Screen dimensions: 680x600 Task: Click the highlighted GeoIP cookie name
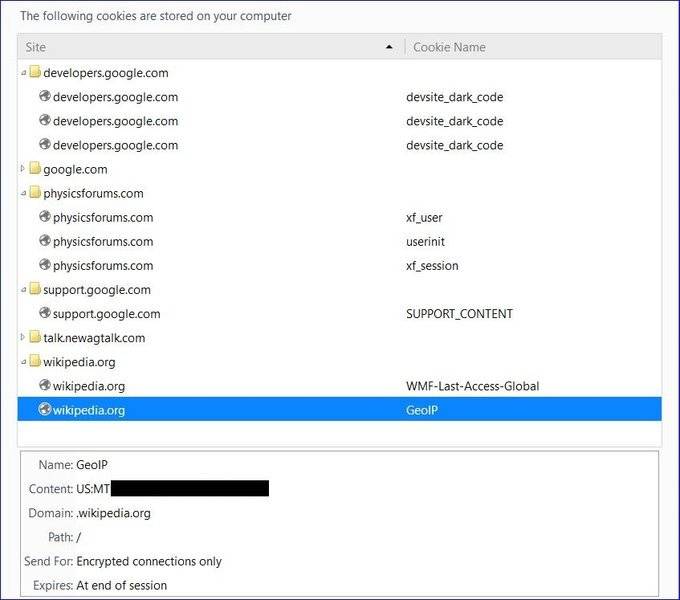click(x=422, y=410)
